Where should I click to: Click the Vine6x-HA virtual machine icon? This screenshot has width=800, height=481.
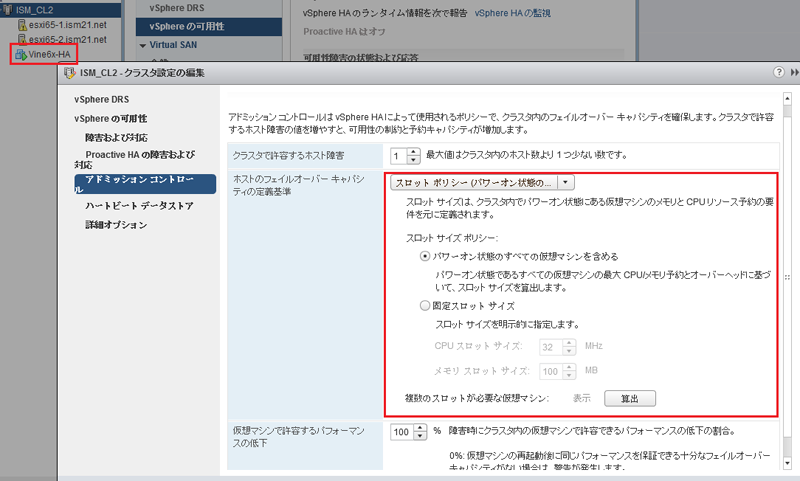[20, 53]
